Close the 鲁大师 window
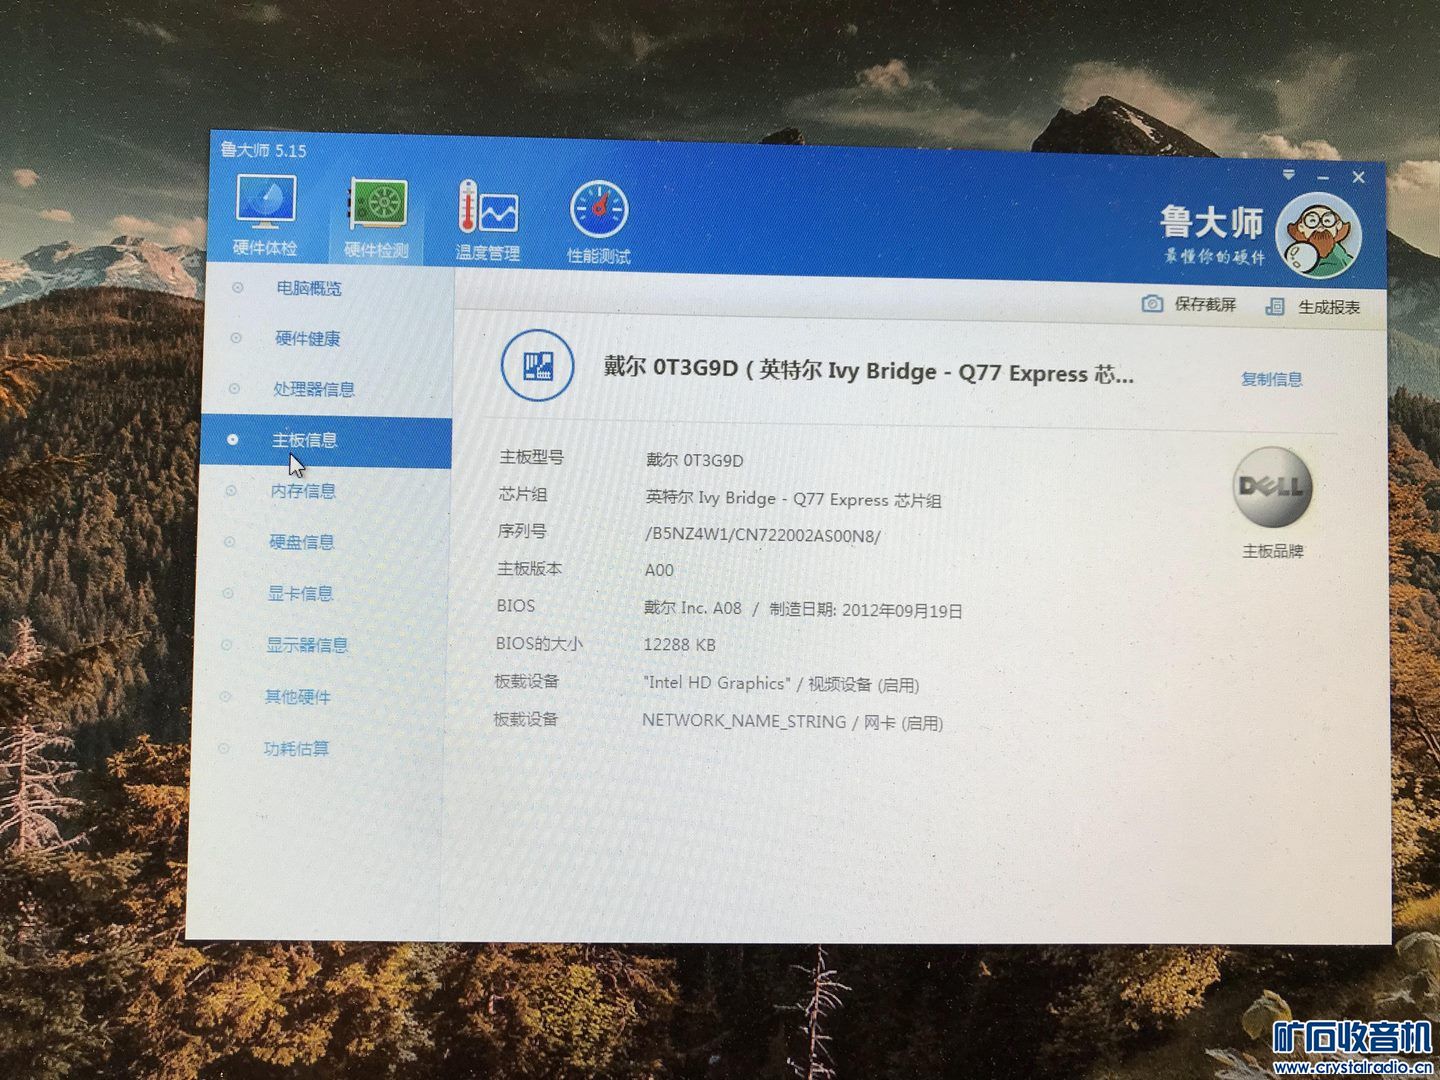Screen dimensions: 1440x1080 tap(1358, 177)
